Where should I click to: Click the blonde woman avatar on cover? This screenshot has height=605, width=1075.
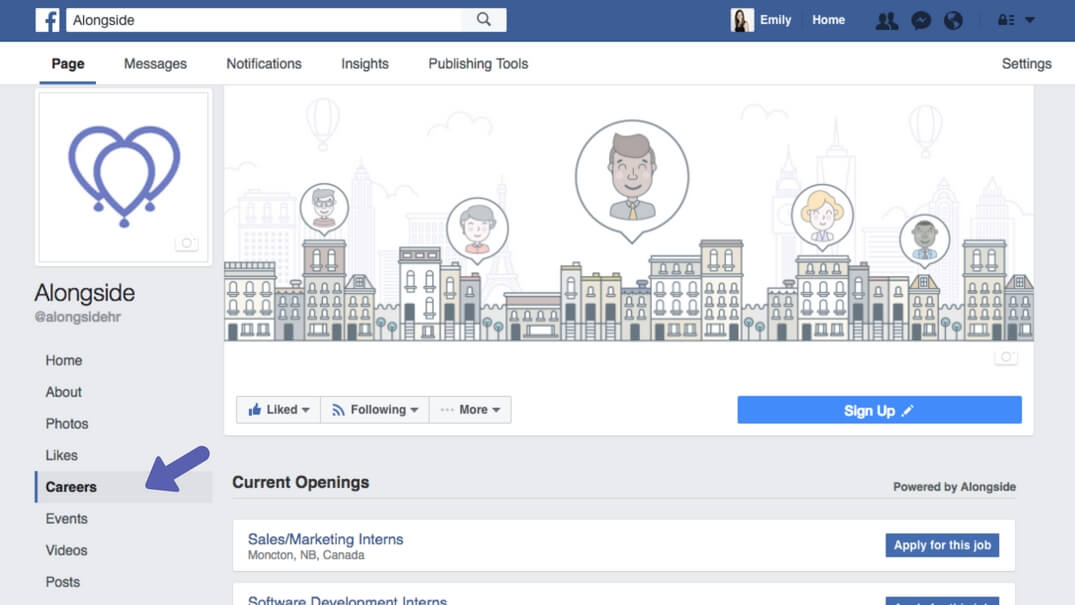822,215
